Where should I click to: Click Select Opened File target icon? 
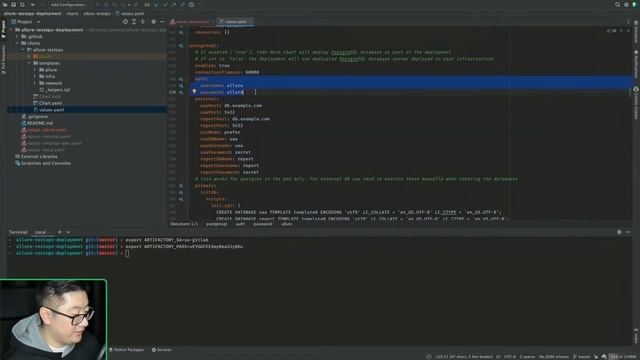coord(125,22)
